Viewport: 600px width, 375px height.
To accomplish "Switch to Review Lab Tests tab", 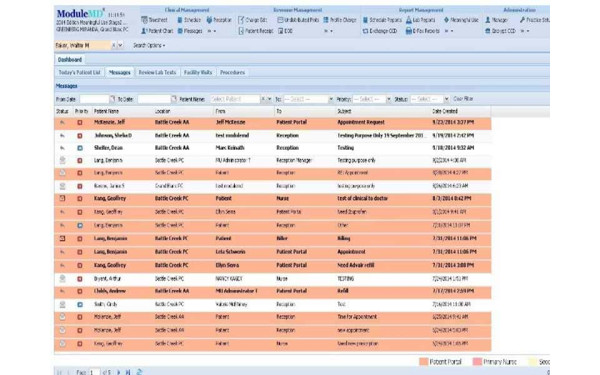I will coord(157,72).
